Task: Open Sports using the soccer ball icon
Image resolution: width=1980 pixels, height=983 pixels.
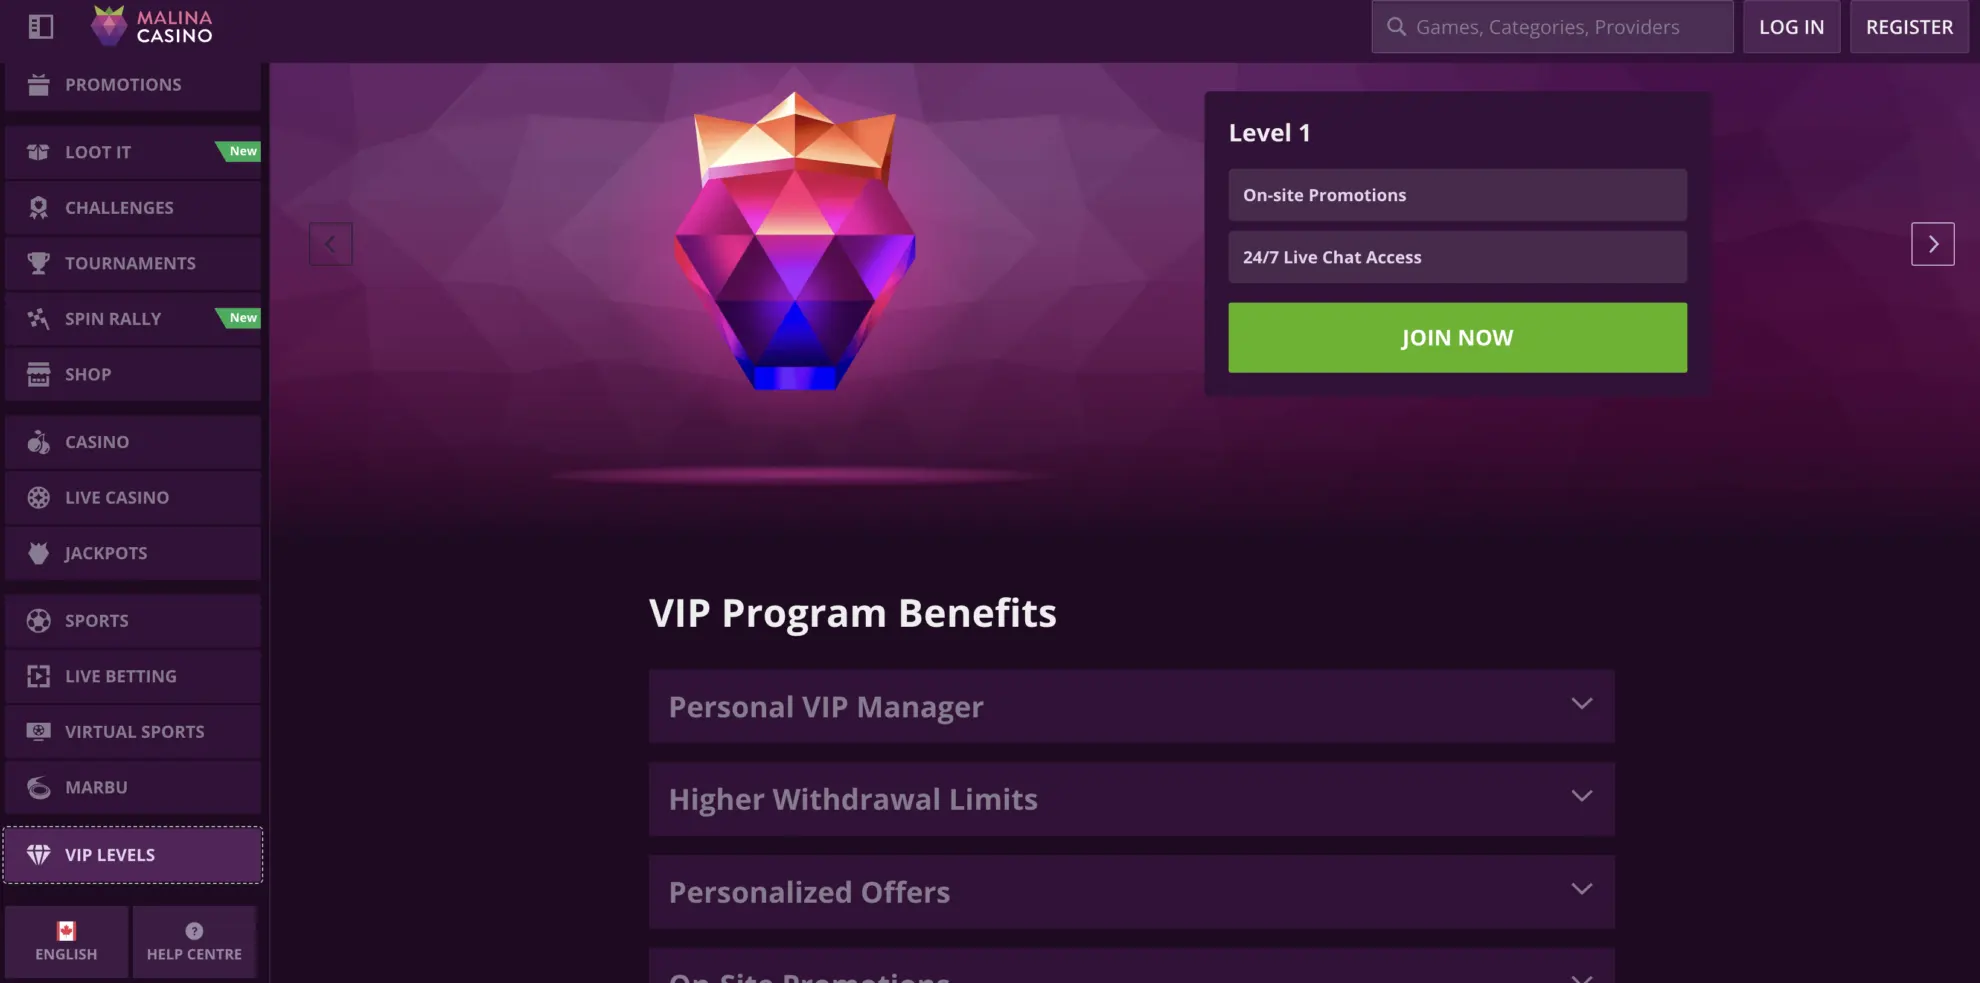Action: [x=38, y=620]
